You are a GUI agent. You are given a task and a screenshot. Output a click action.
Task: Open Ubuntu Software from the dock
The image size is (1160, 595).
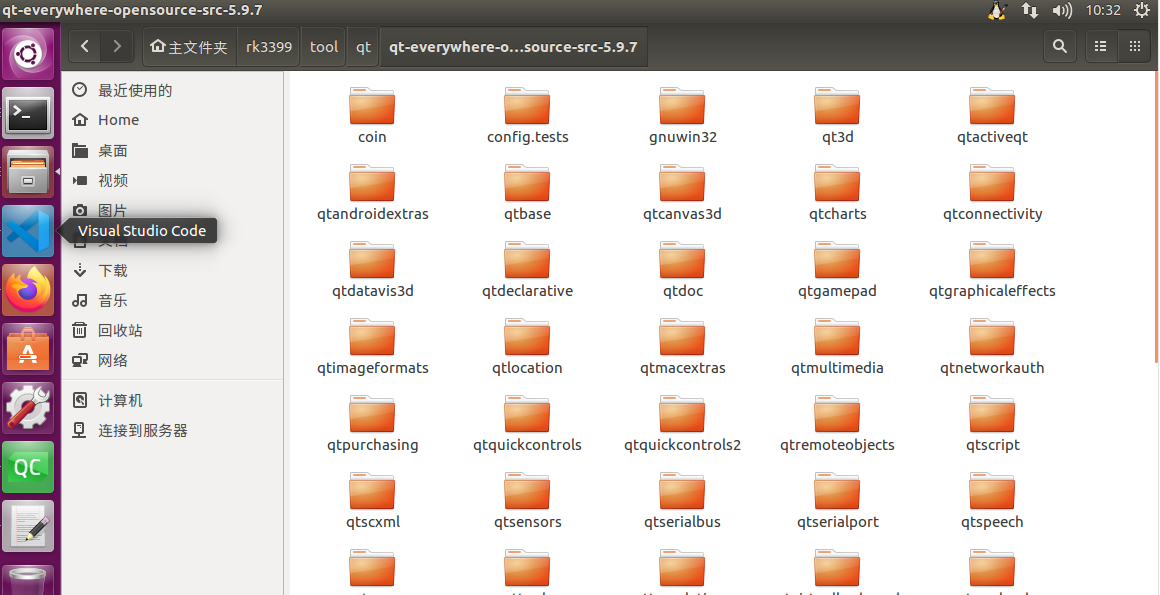(28, 349)
